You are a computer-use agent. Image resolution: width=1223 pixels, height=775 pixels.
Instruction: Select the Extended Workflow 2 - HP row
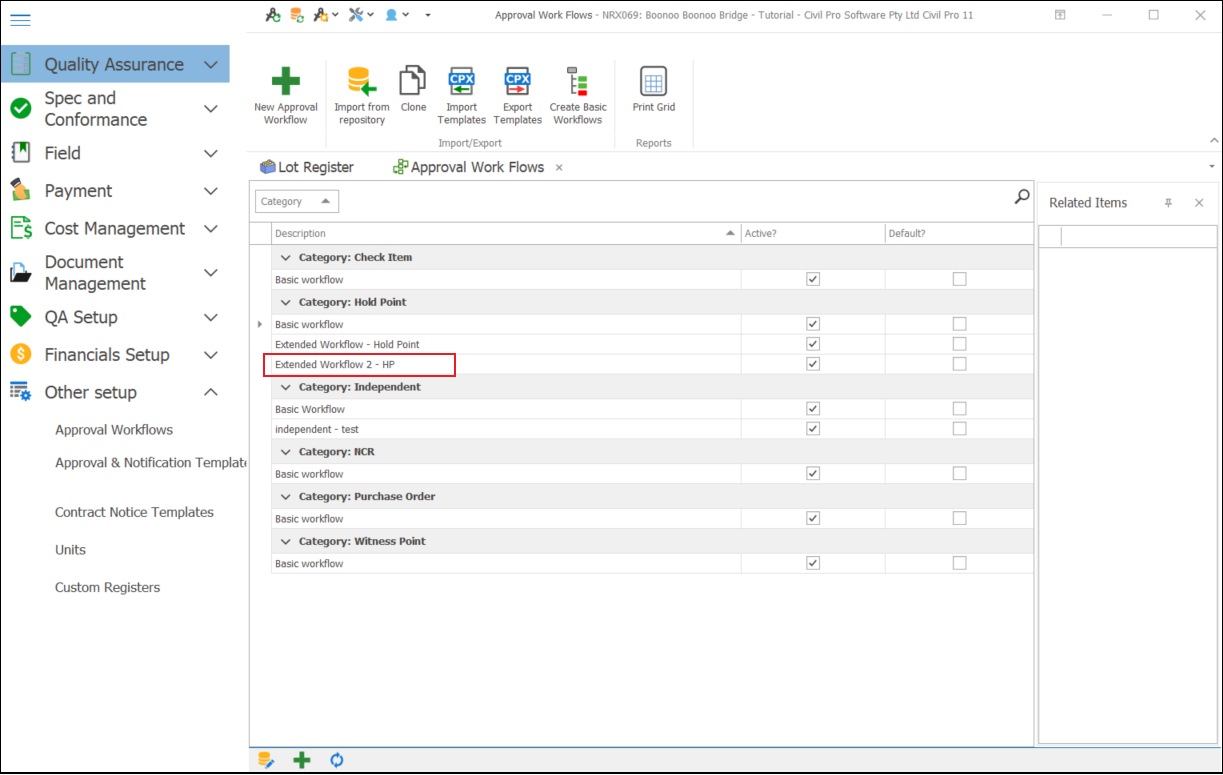[x=652, y=364]
